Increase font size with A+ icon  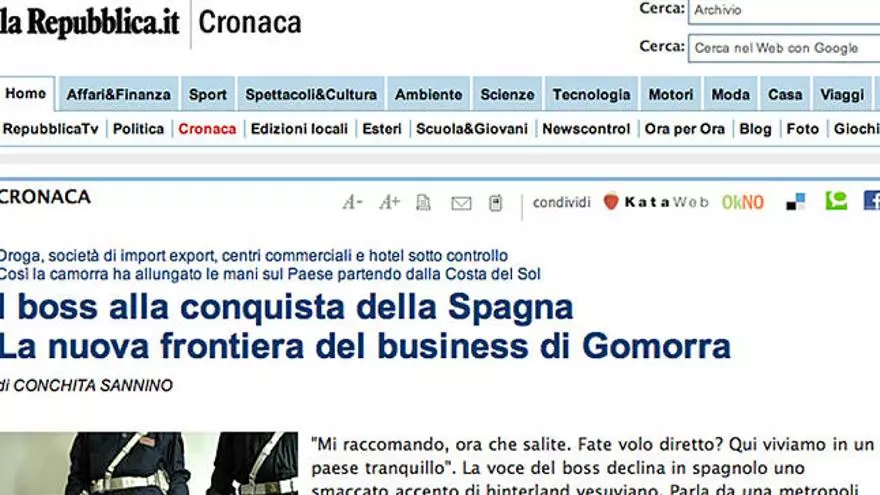tap(389, 202)
